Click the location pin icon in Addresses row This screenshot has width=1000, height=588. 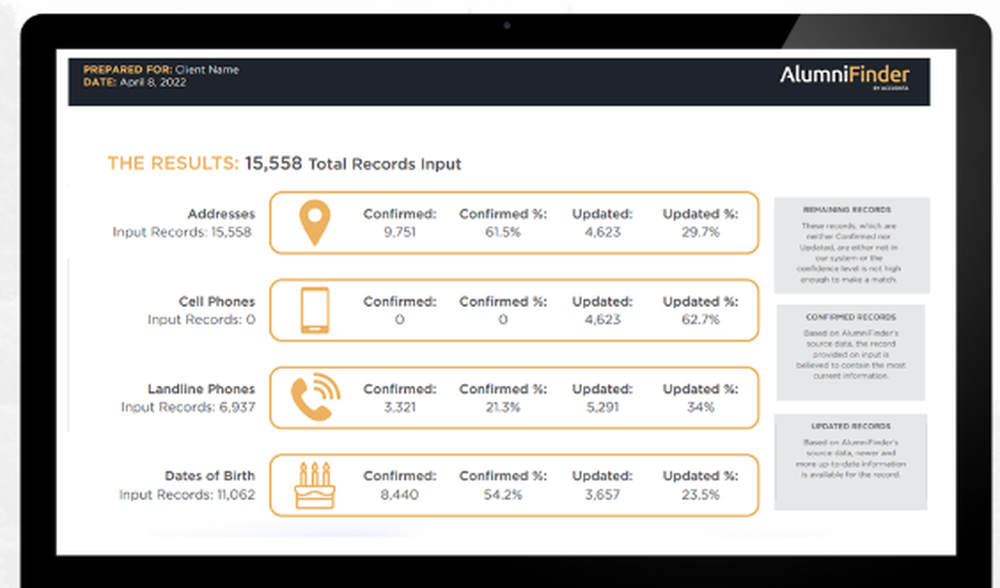point(314,223)
